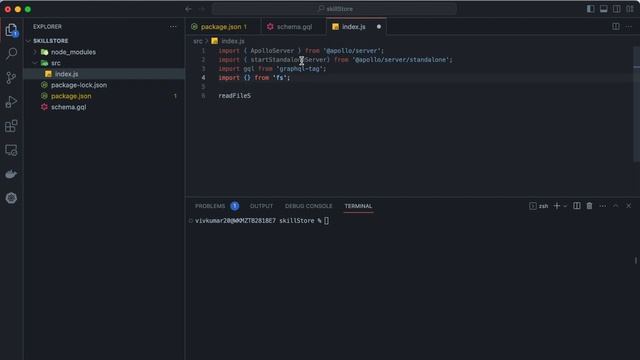Open the Search view in activity bar
The width and height of the screenshot is (640, 360).
point(11,53)
